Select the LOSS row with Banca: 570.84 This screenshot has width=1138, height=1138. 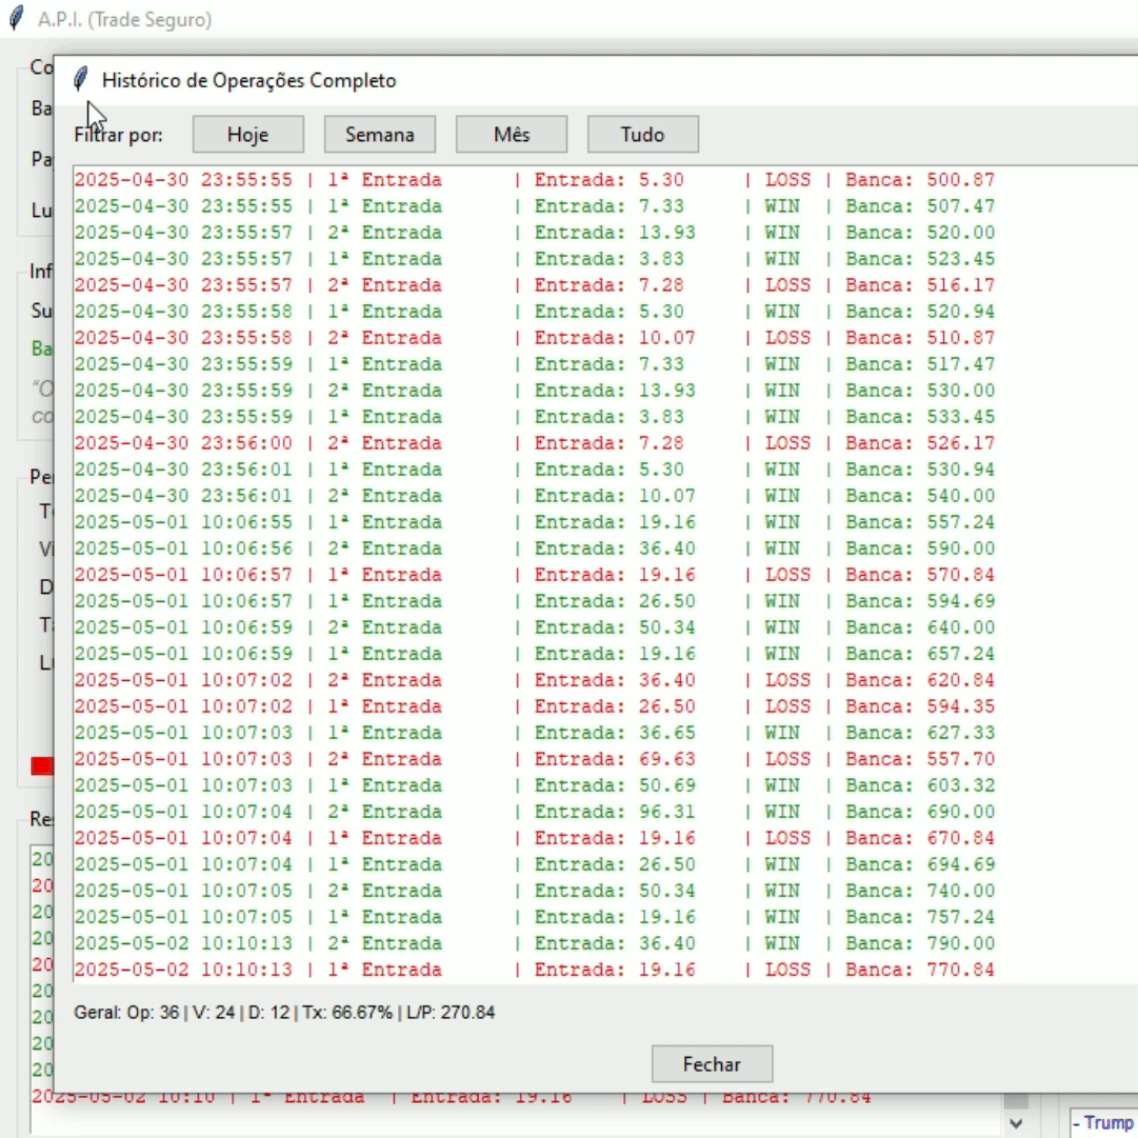coord(534,575)
